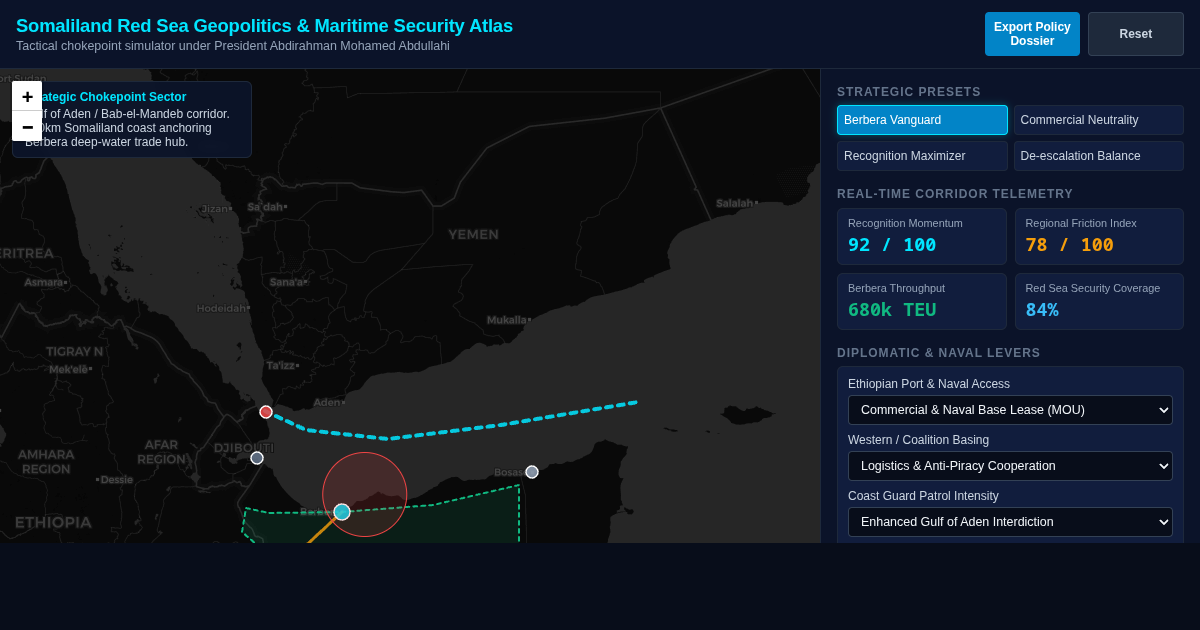The image size is (1200, 630).
Task: Open the Coast Guard Patrol Intensity dropdown
Action: tap(1010, 522)
